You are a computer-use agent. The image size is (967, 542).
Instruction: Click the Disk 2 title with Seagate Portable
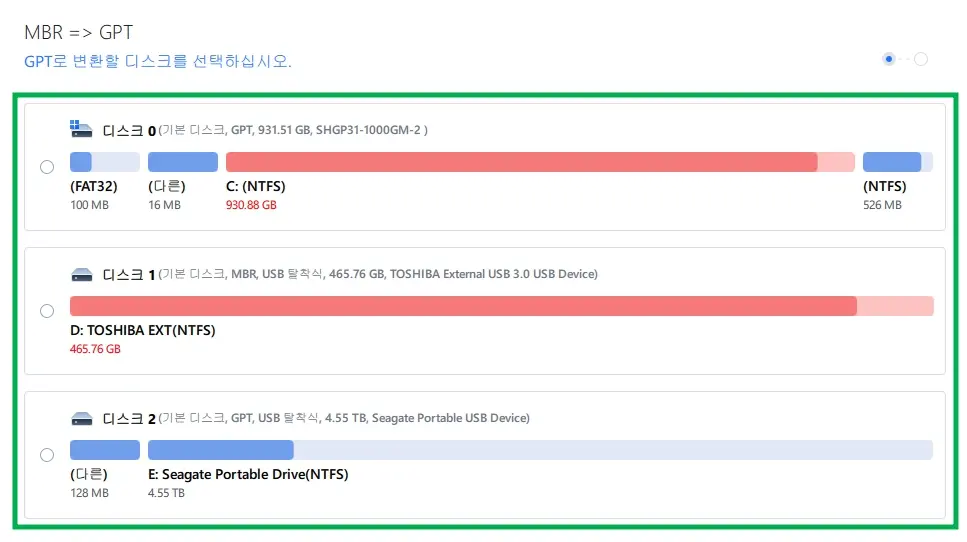tap(316, 418)
